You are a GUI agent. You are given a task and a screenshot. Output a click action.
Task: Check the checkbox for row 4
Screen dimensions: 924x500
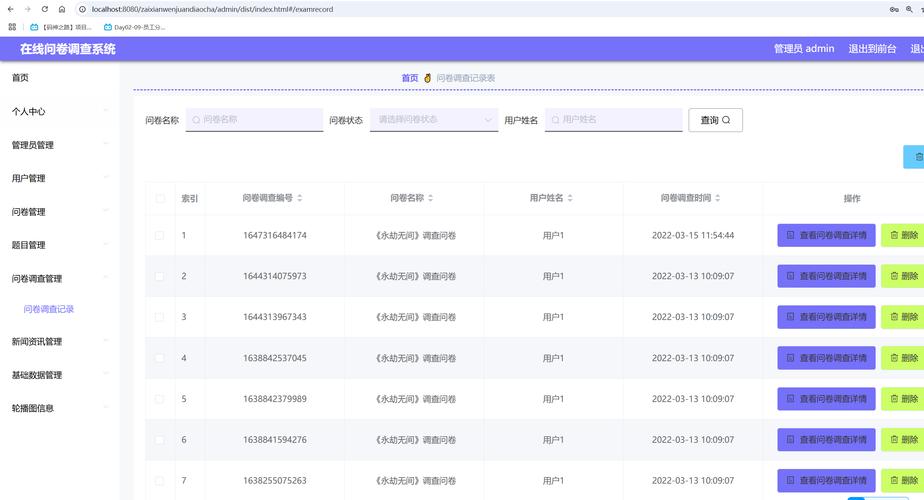point(159,358)
